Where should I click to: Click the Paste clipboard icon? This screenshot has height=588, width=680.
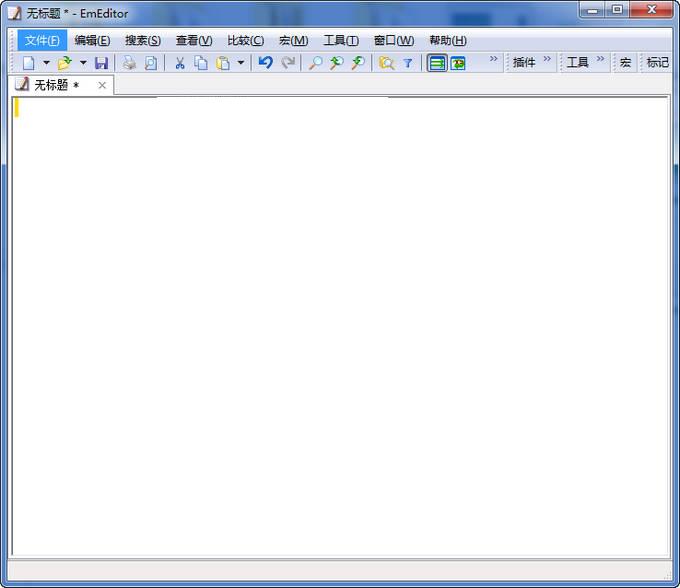[x=223, y=63]
